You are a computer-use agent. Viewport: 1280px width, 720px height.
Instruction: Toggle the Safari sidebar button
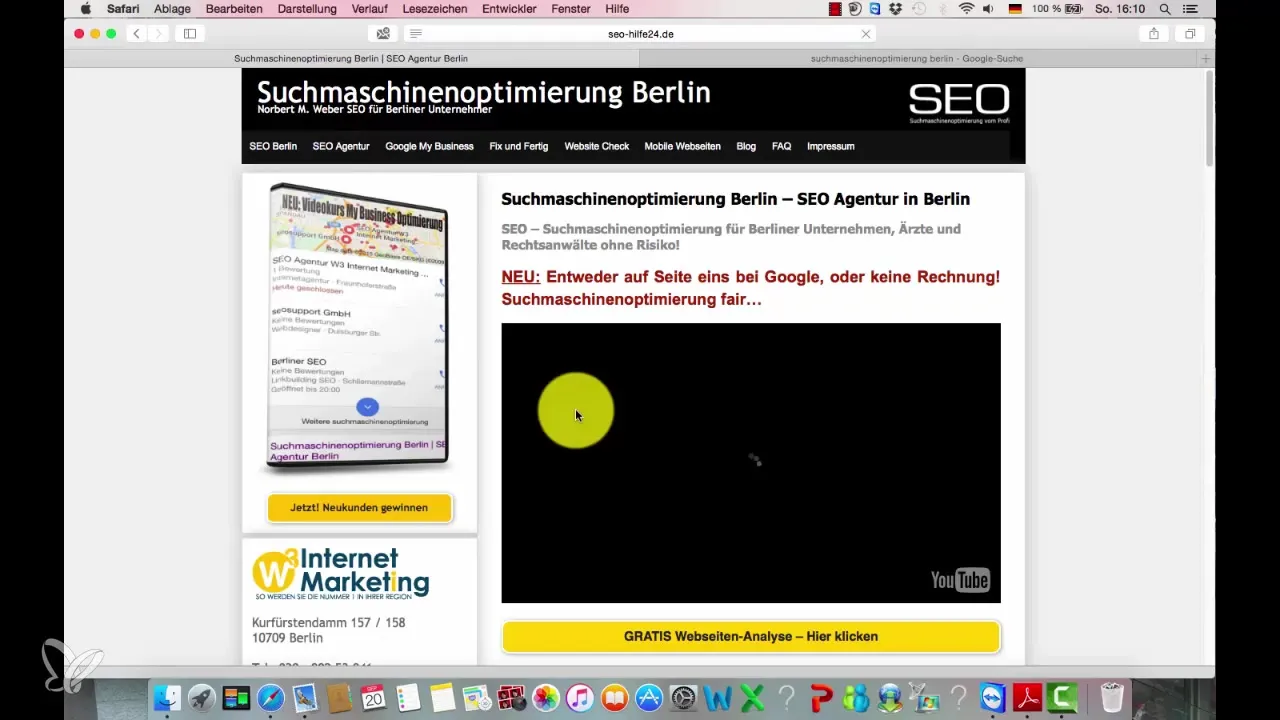189,33
